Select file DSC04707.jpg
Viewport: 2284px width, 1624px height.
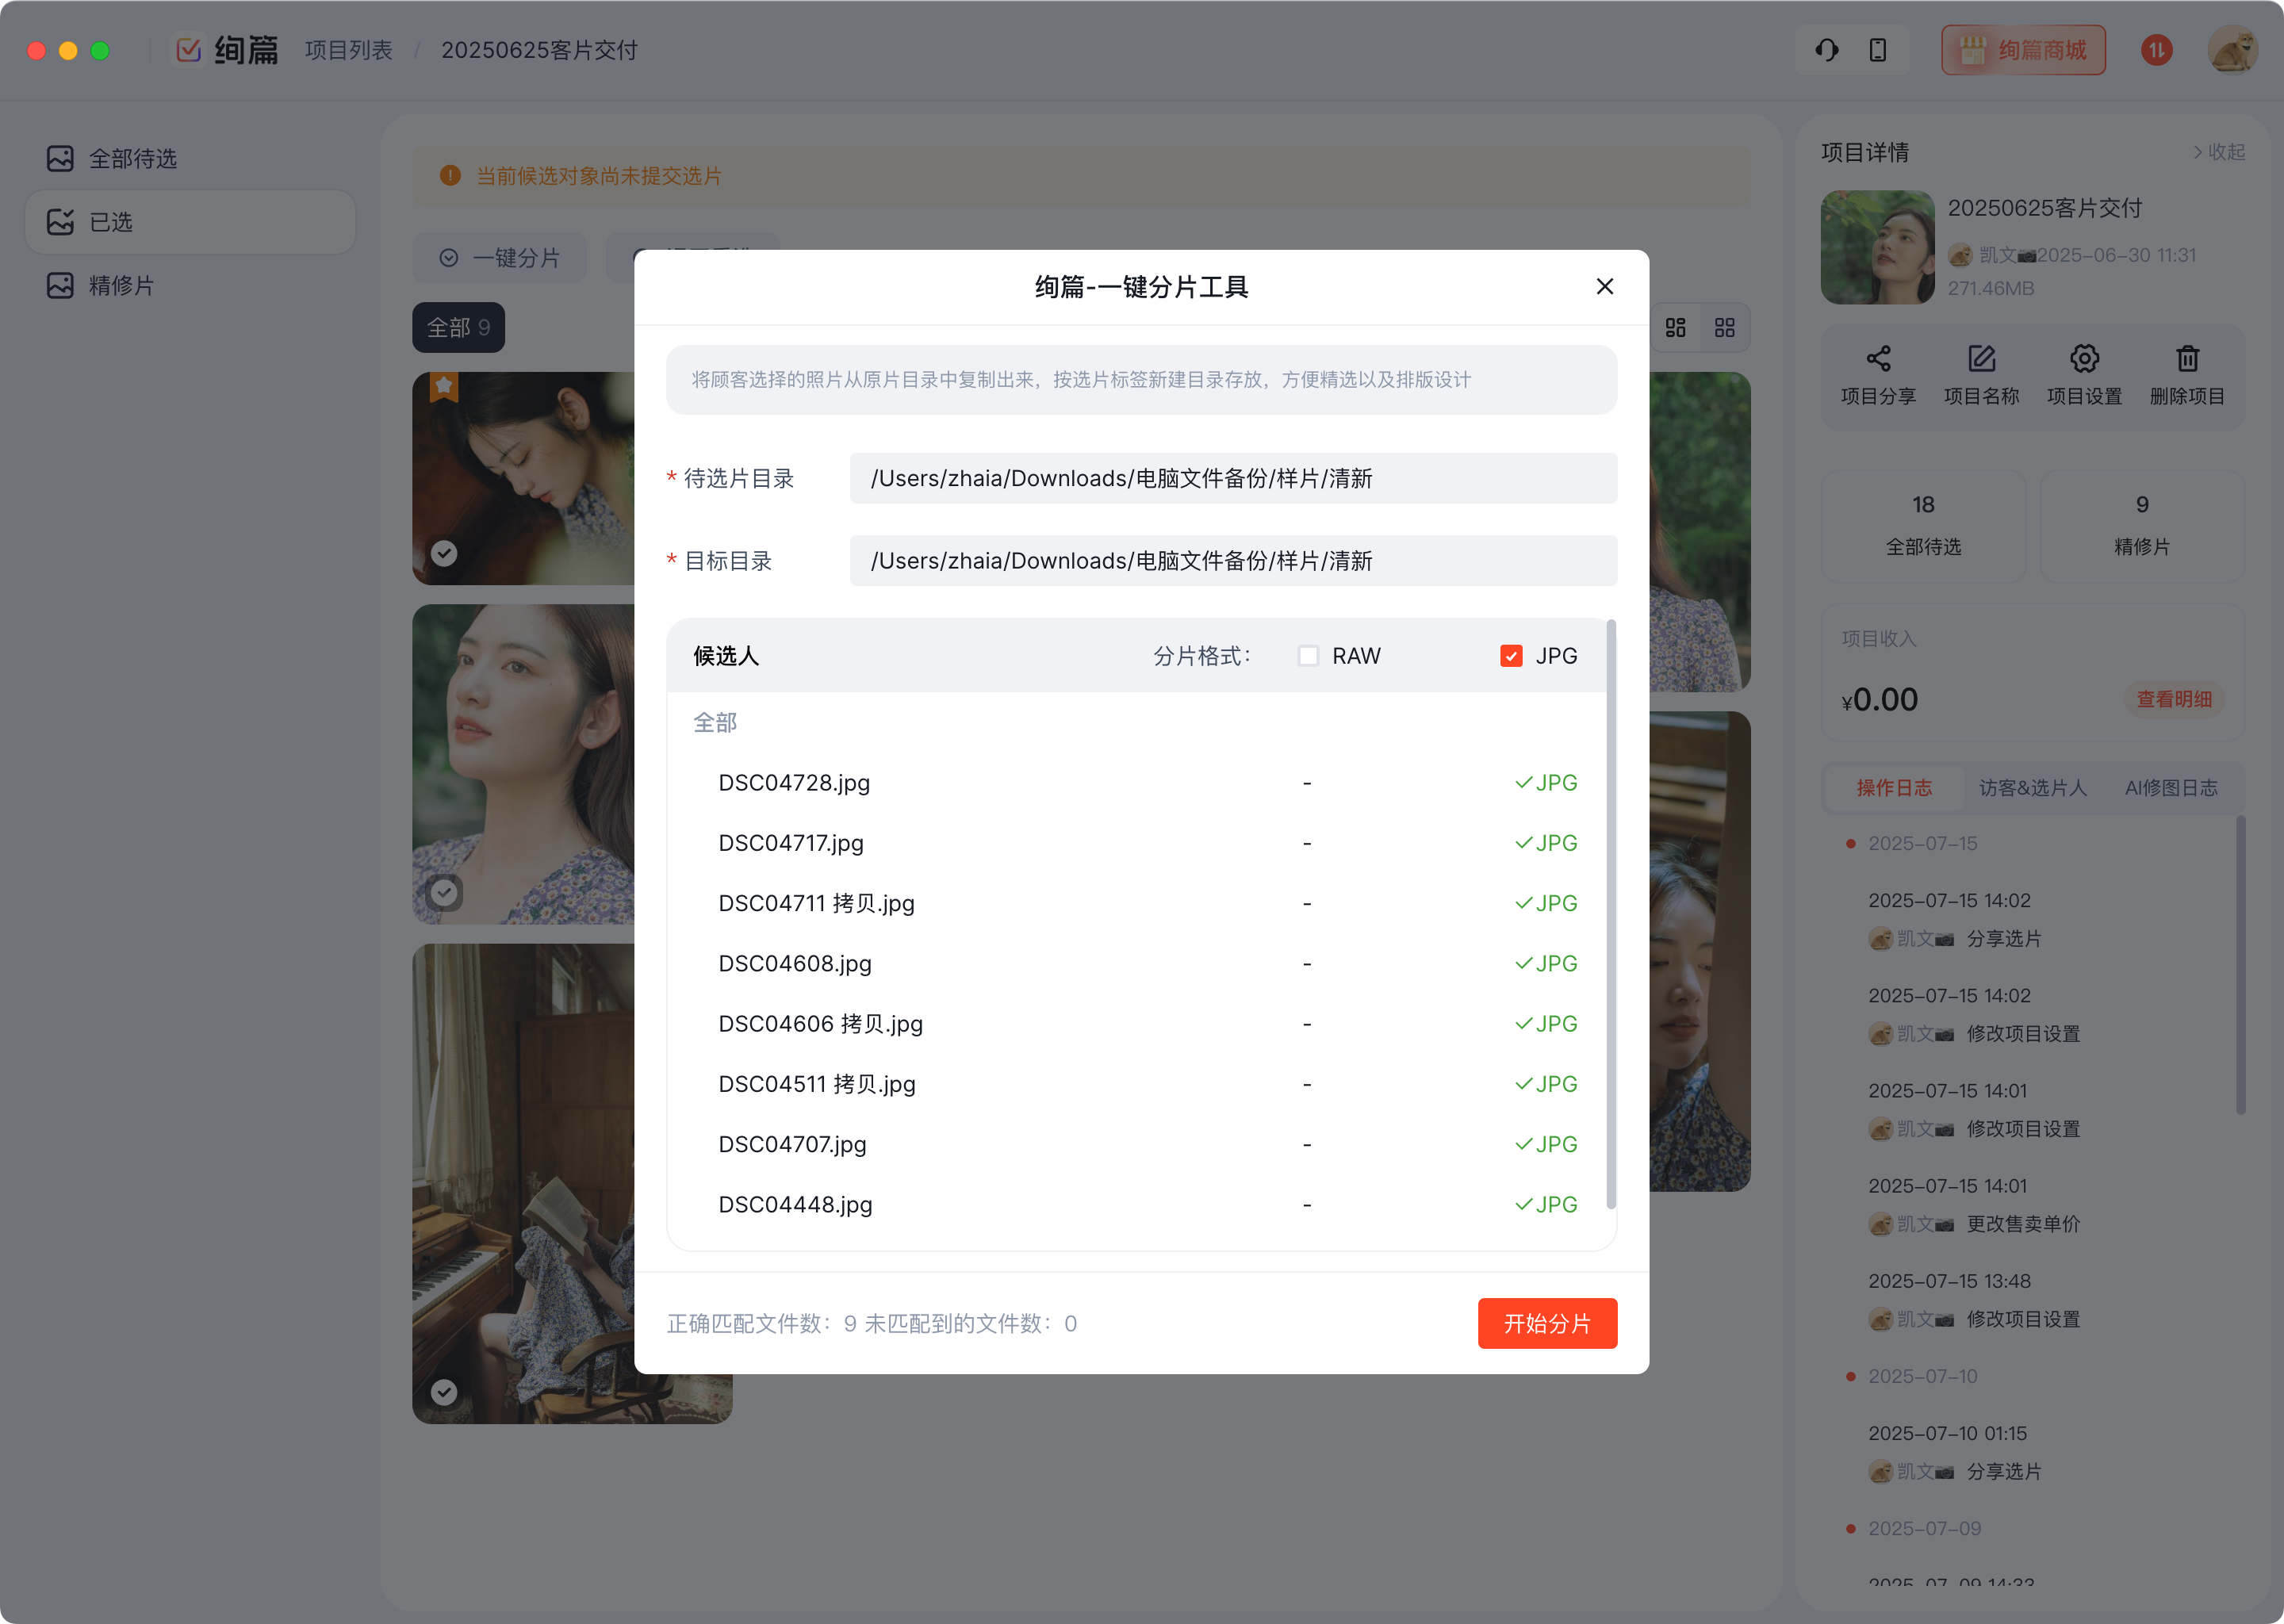click(x=792, y=1144)
